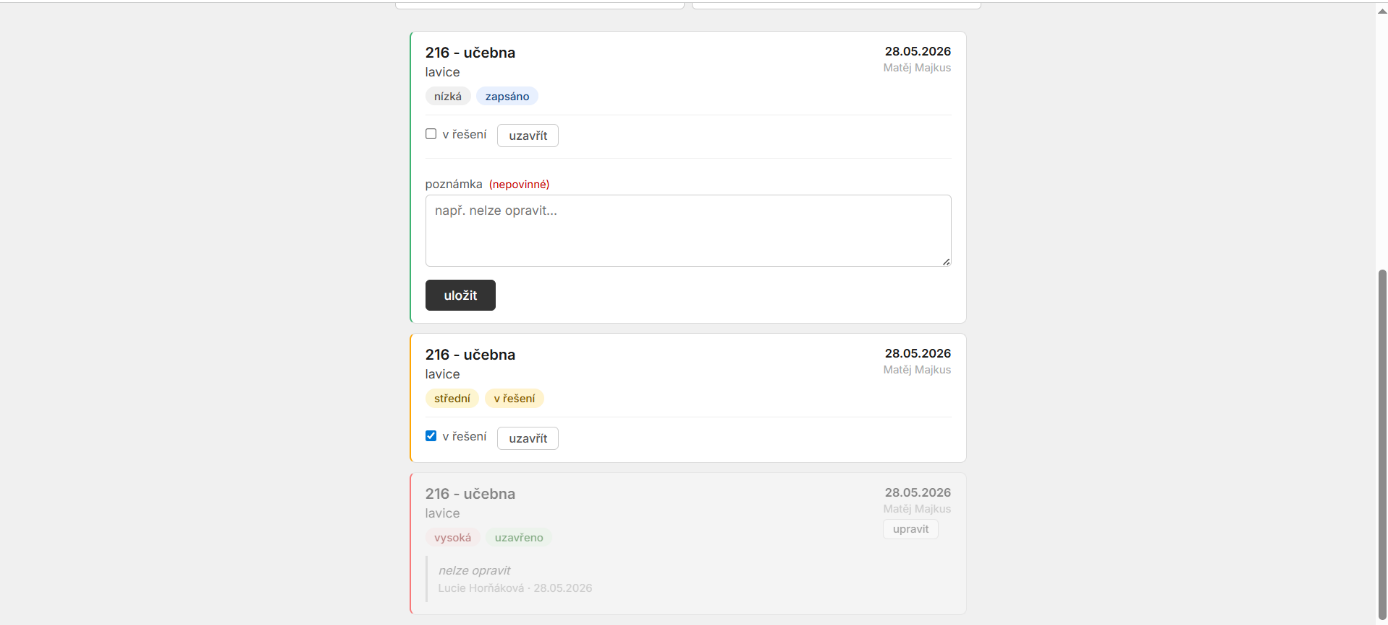This screenshot has height=625, width=1388.
Task: Click "upravit" on the closed report
Action: [911, 529]
